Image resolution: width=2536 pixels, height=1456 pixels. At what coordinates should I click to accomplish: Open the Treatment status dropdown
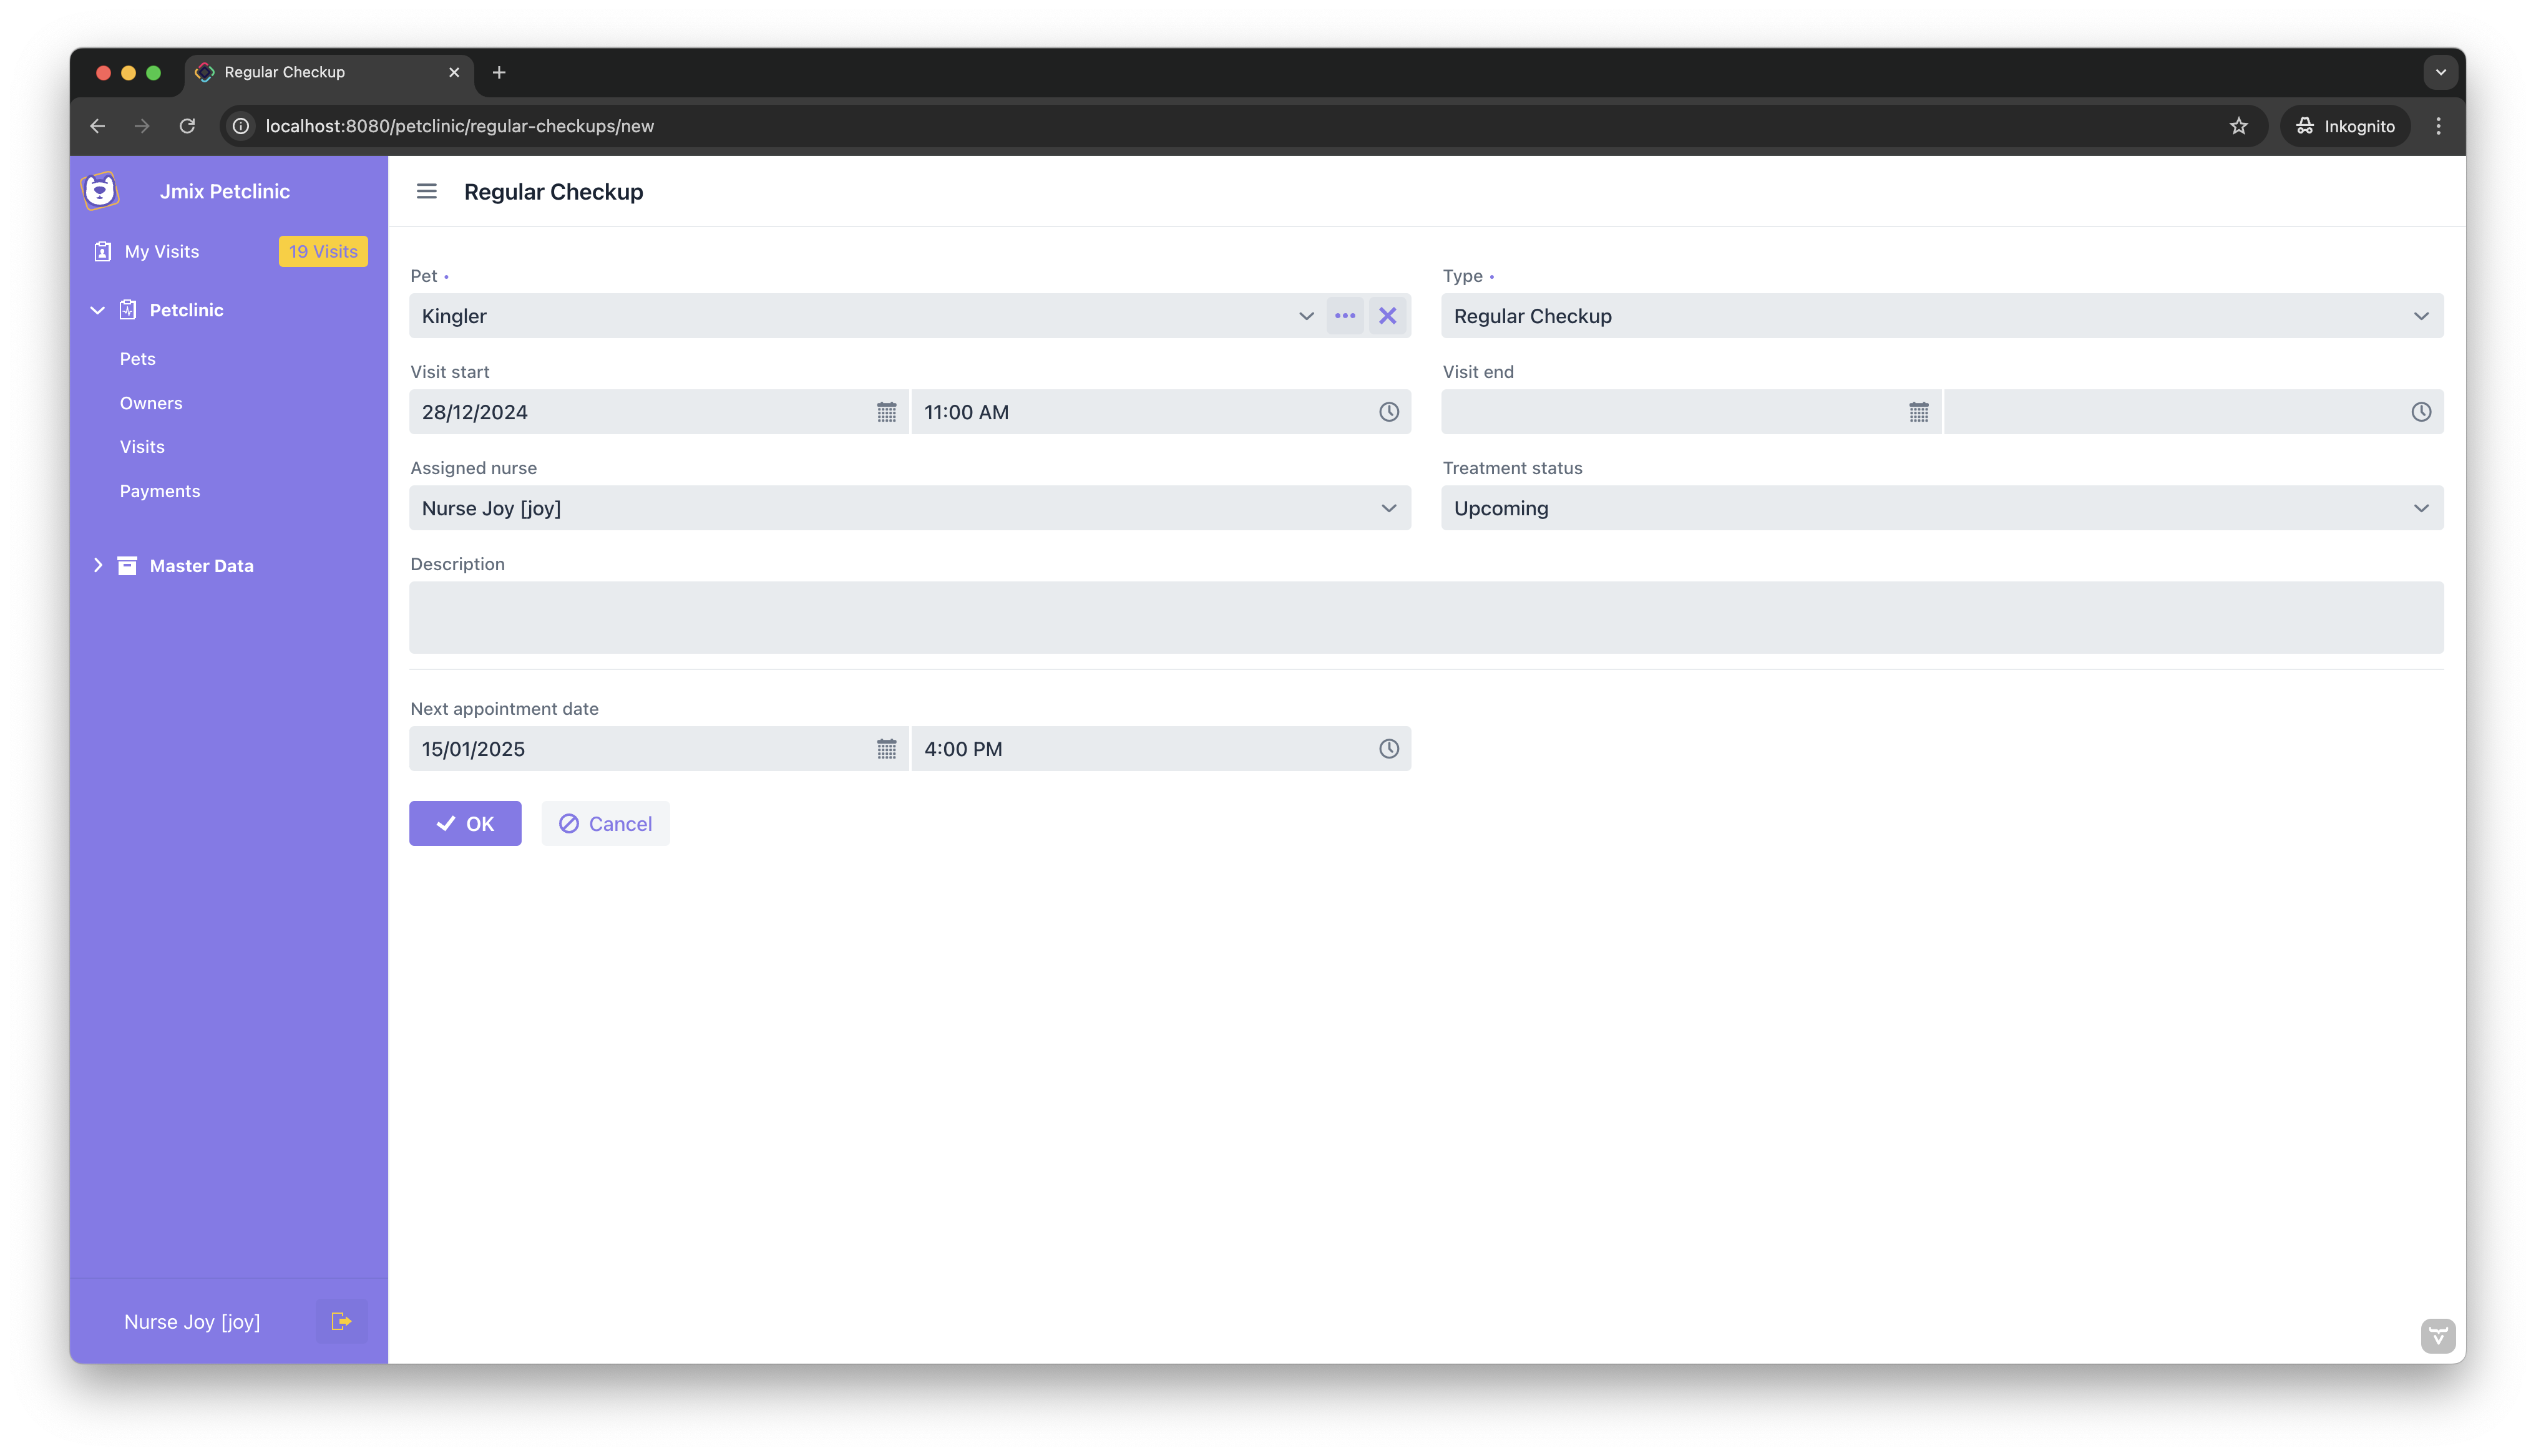[2420, 508]
